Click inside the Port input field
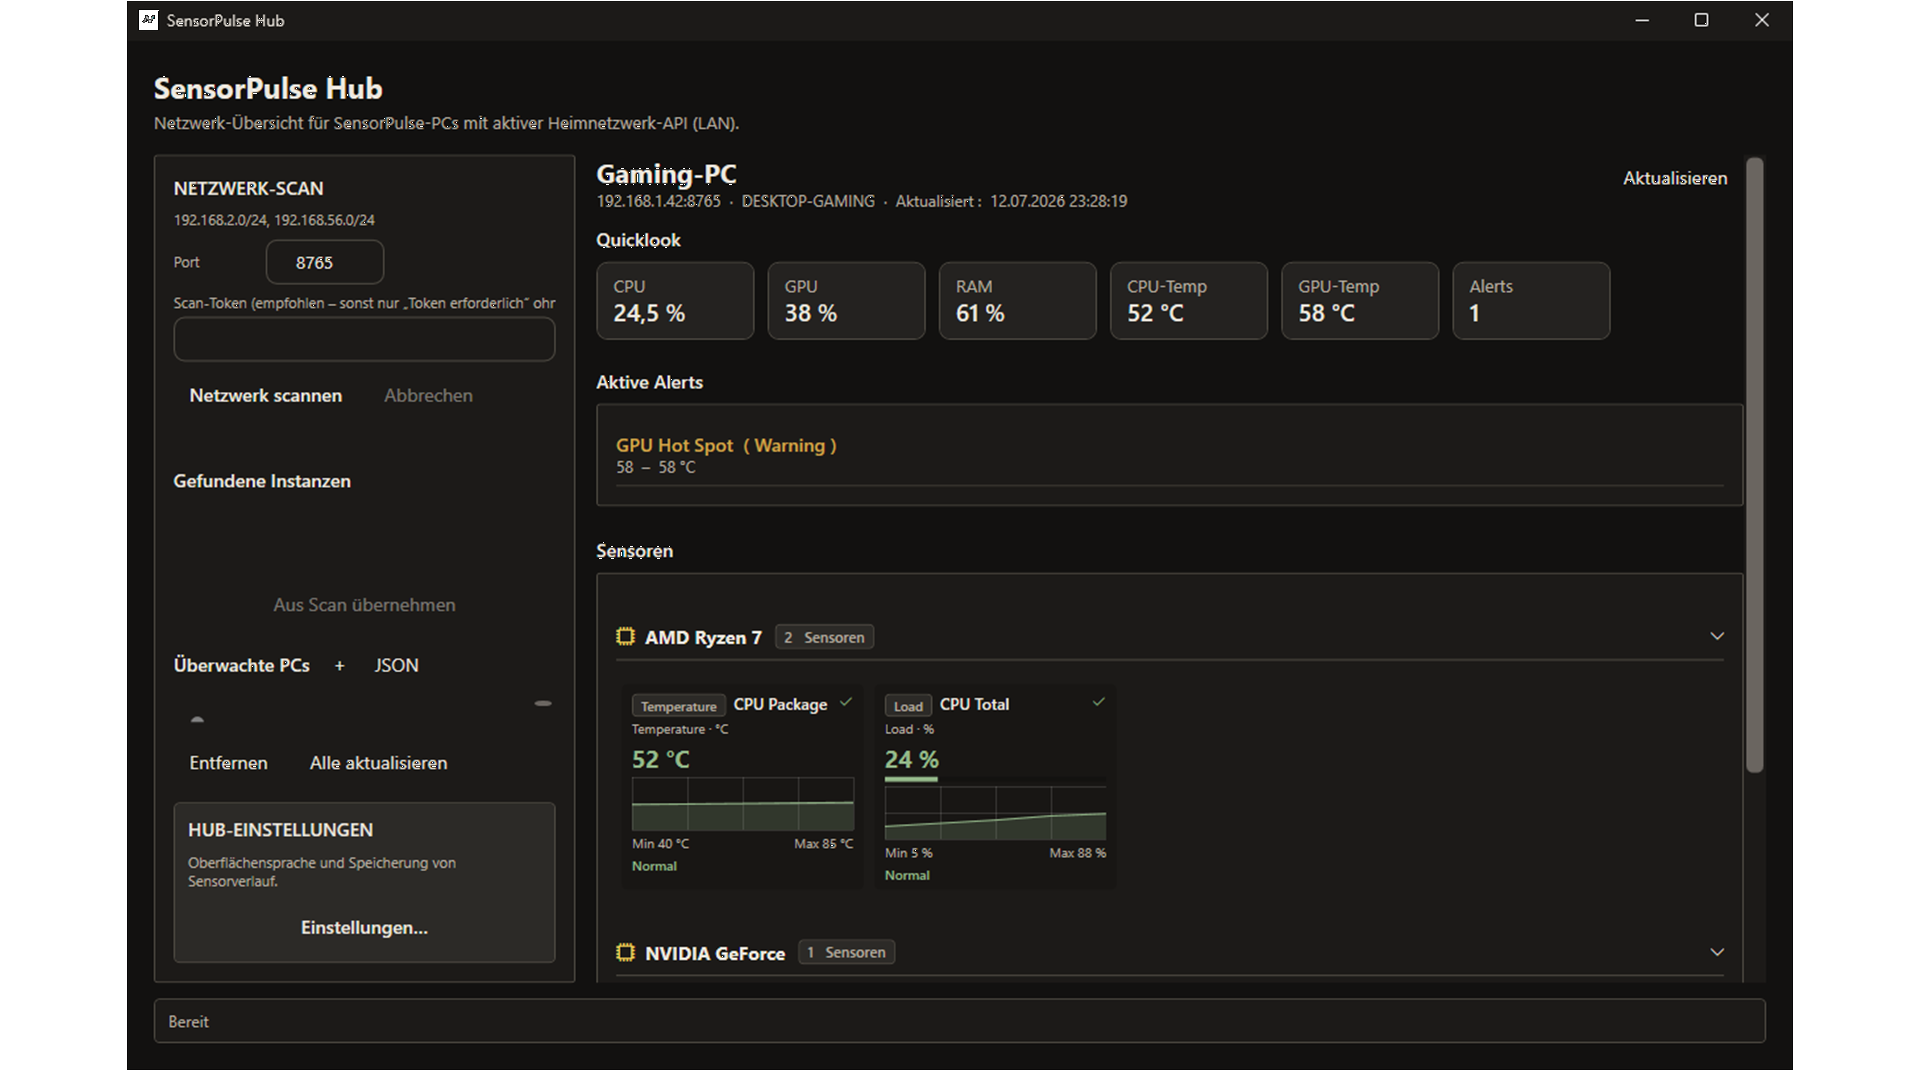Viewport: 1920px width, 1080px height. (325, 263)
